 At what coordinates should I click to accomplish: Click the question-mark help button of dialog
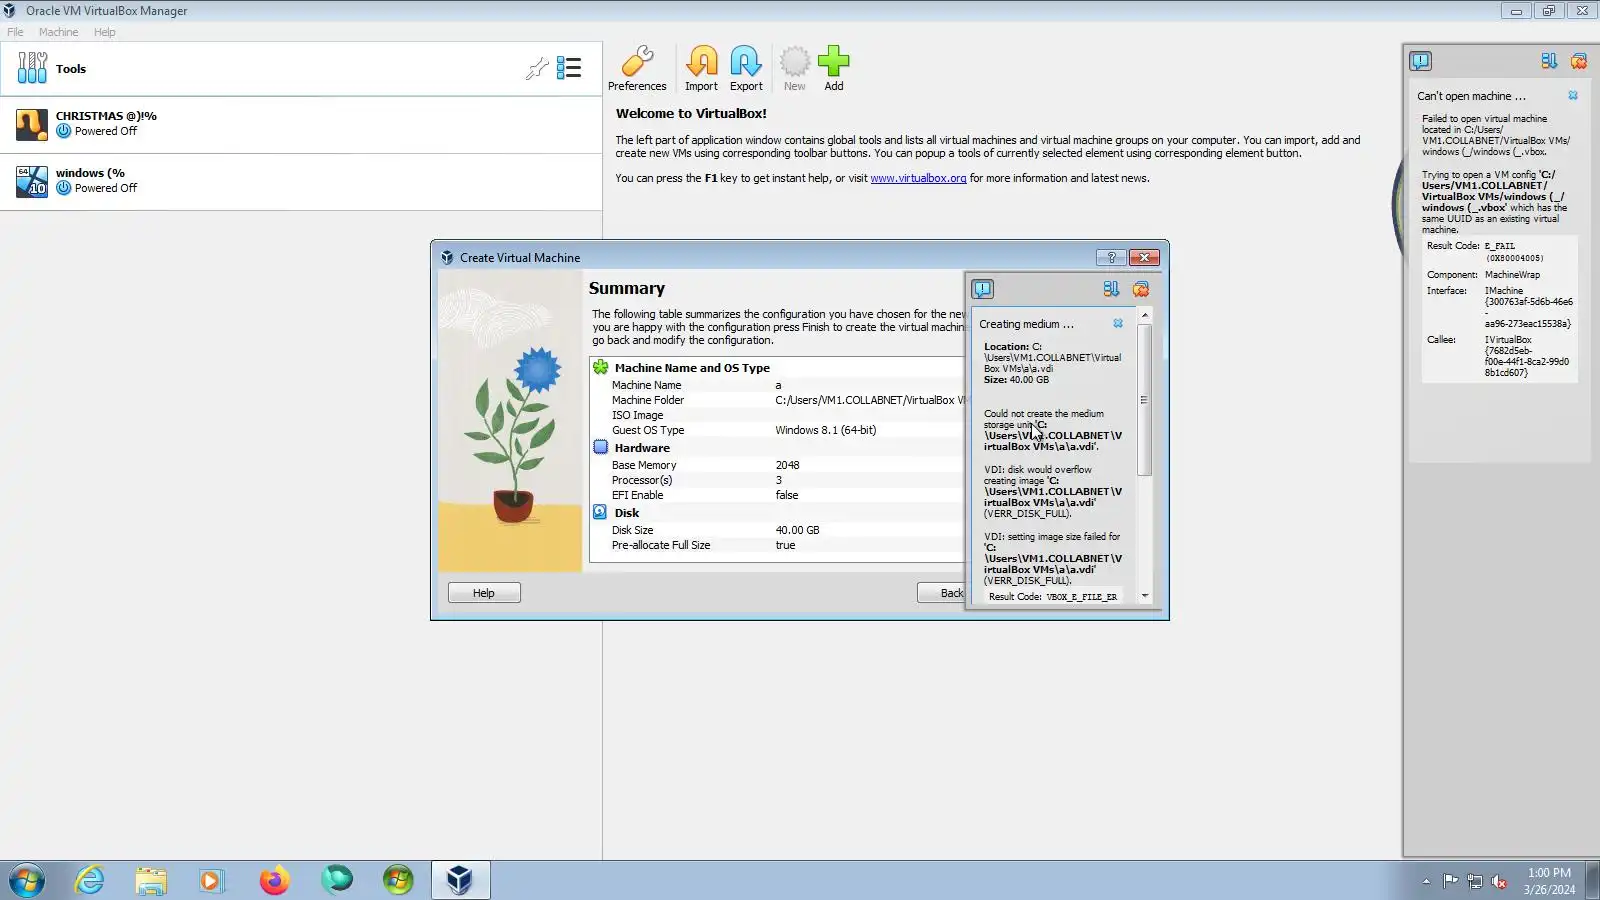(1111, 258)
